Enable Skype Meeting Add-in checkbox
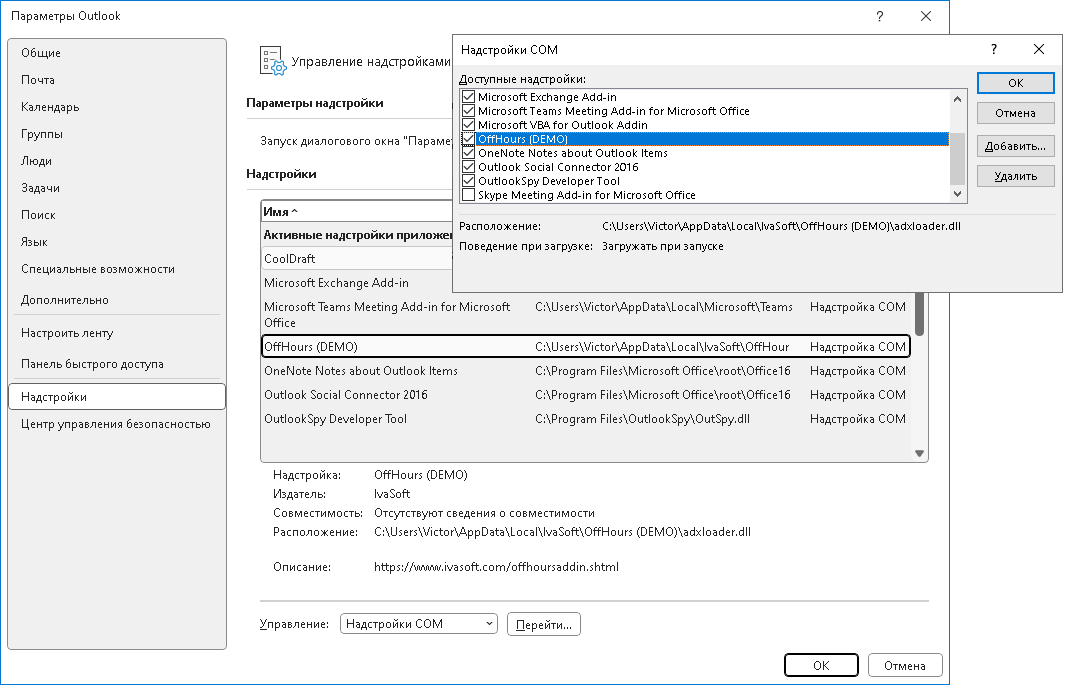 pos(468,195)
